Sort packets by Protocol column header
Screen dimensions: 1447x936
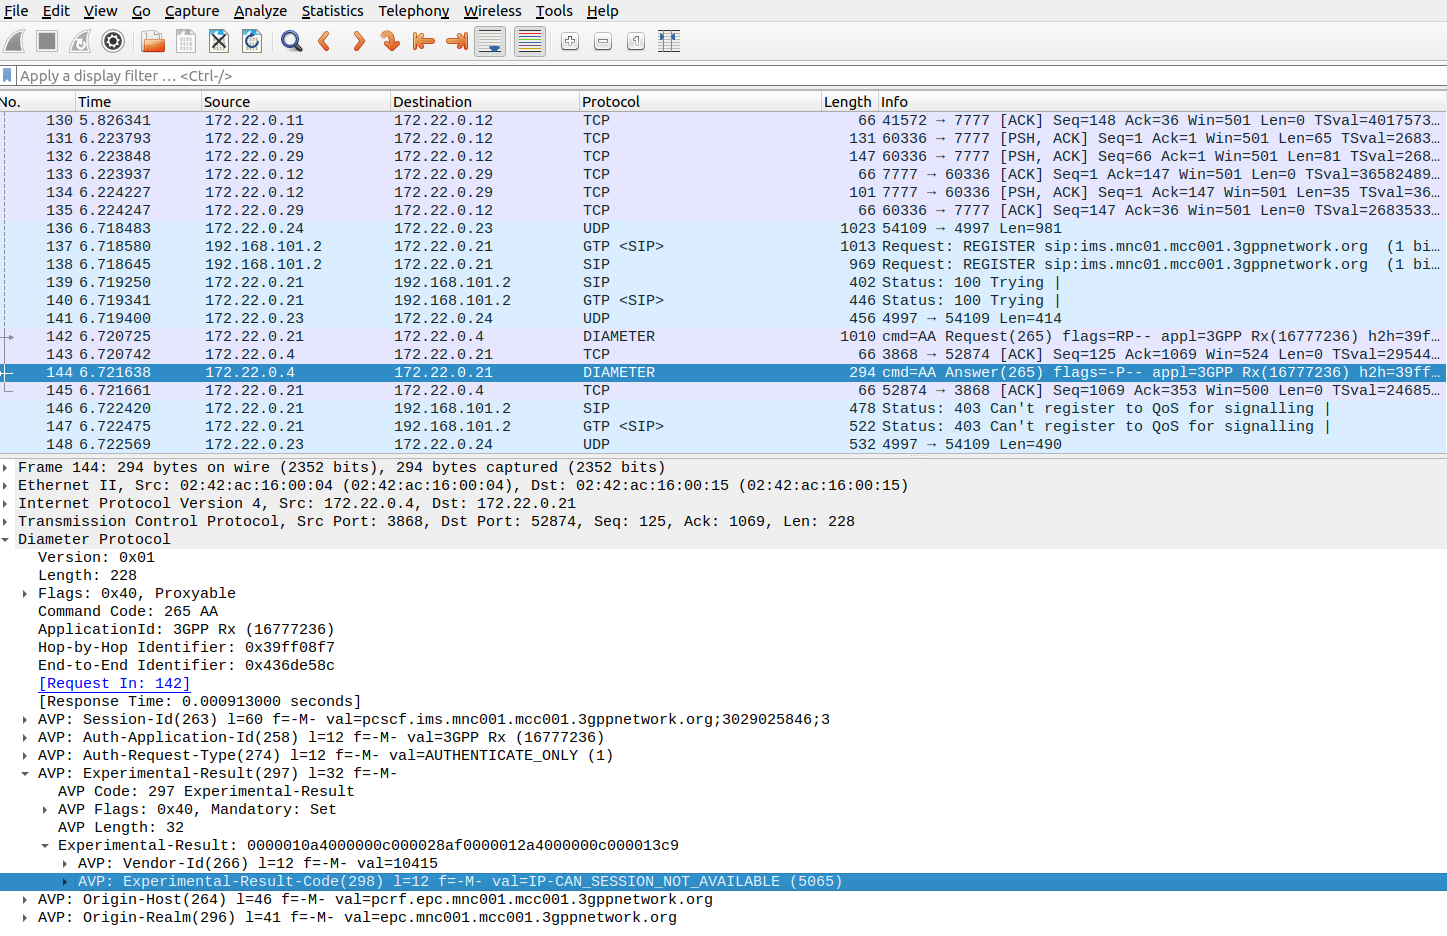(x=700, y=102)
